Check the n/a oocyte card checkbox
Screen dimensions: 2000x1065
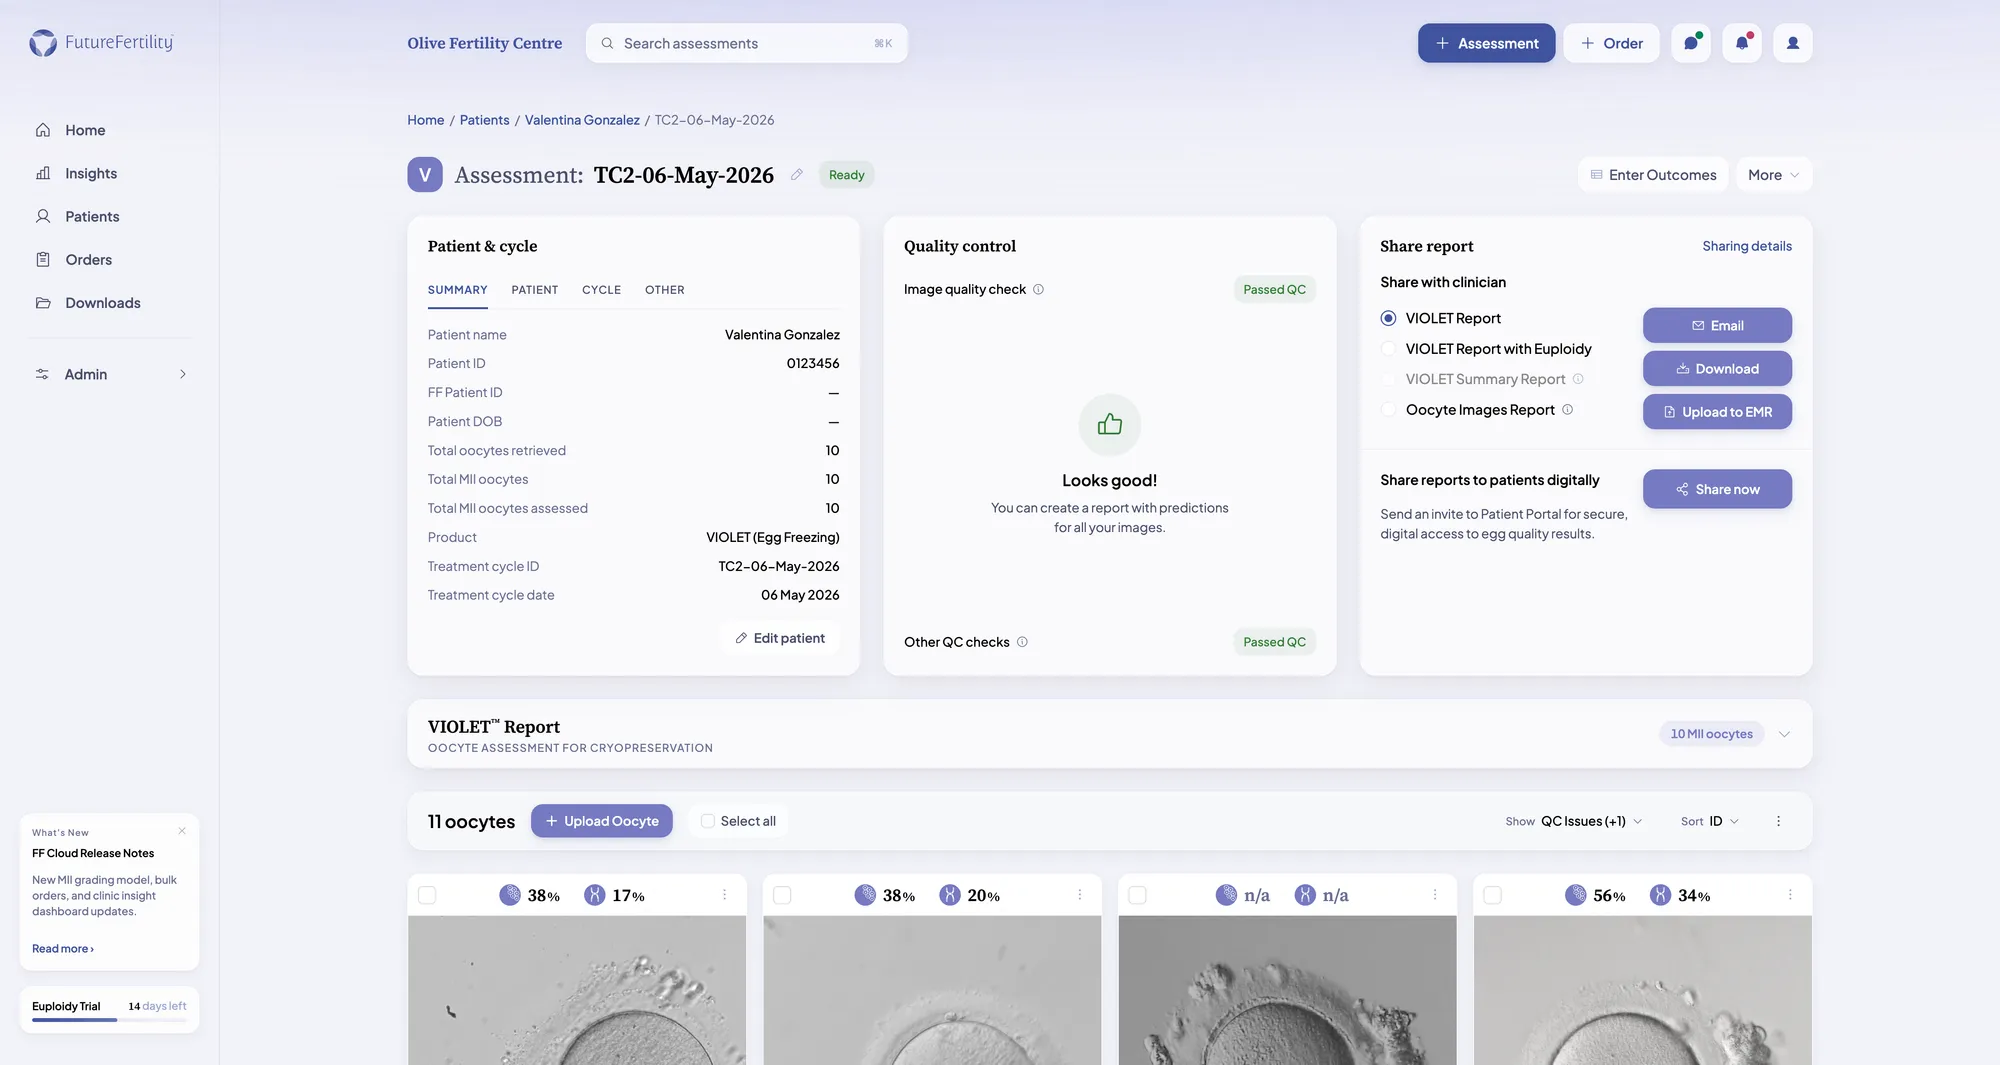[x=1137, y=895]
